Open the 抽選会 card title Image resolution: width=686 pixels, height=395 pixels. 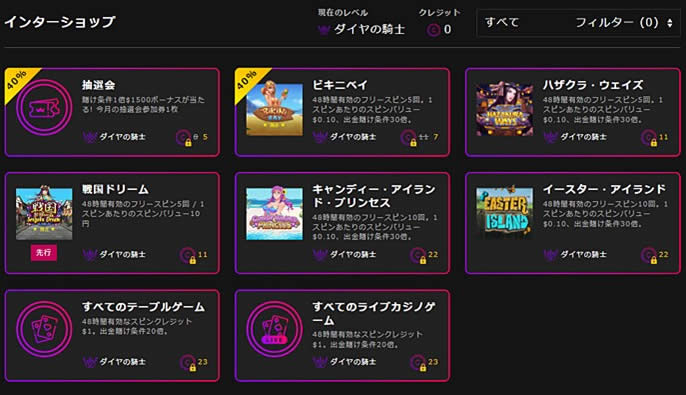click(x=98, y=84)
